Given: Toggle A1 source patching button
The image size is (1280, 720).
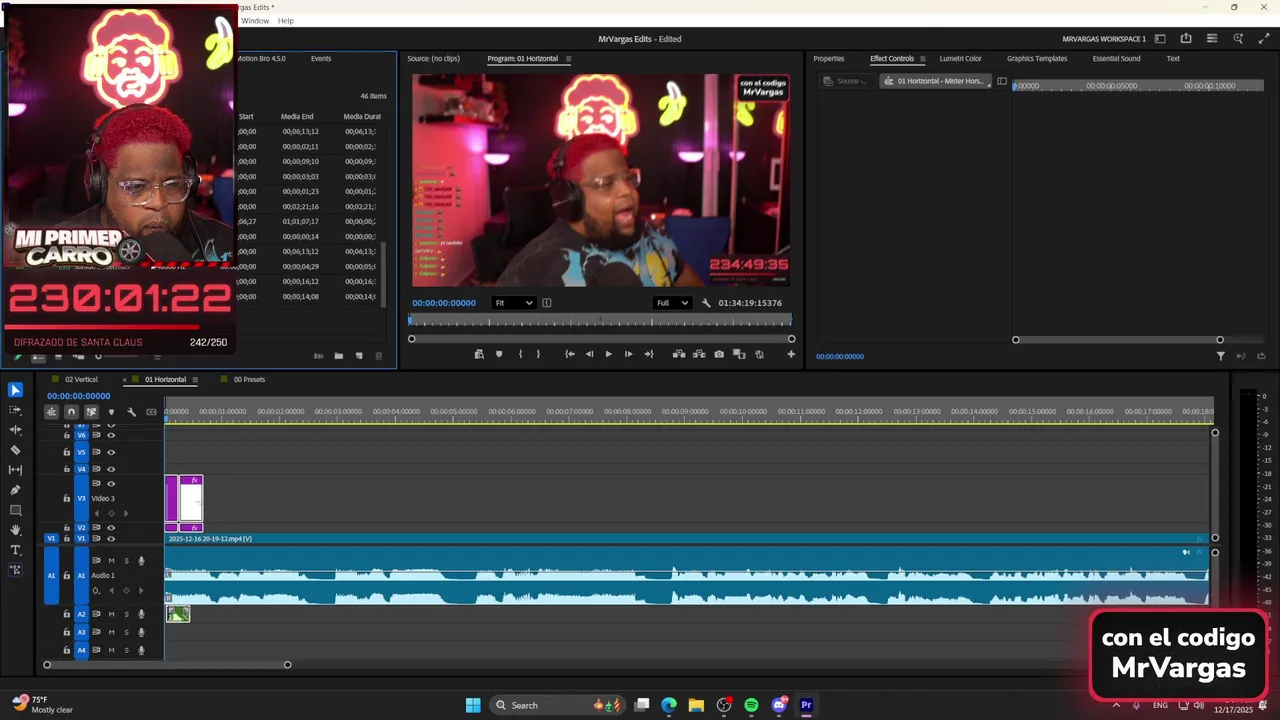Looking at the screenshot, I should click(x=51, y=576).
